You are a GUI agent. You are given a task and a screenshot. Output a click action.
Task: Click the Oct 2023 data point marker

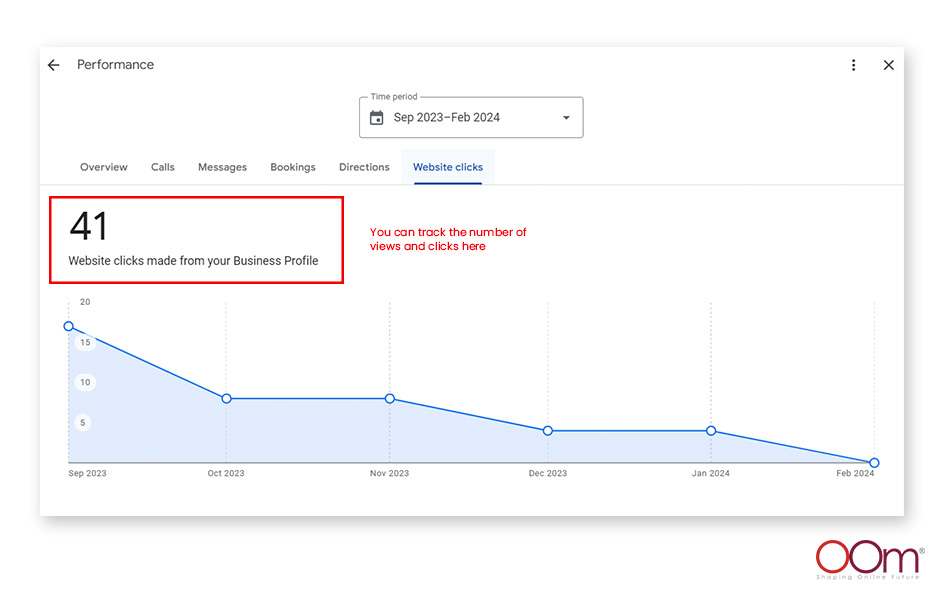[226, 398]
